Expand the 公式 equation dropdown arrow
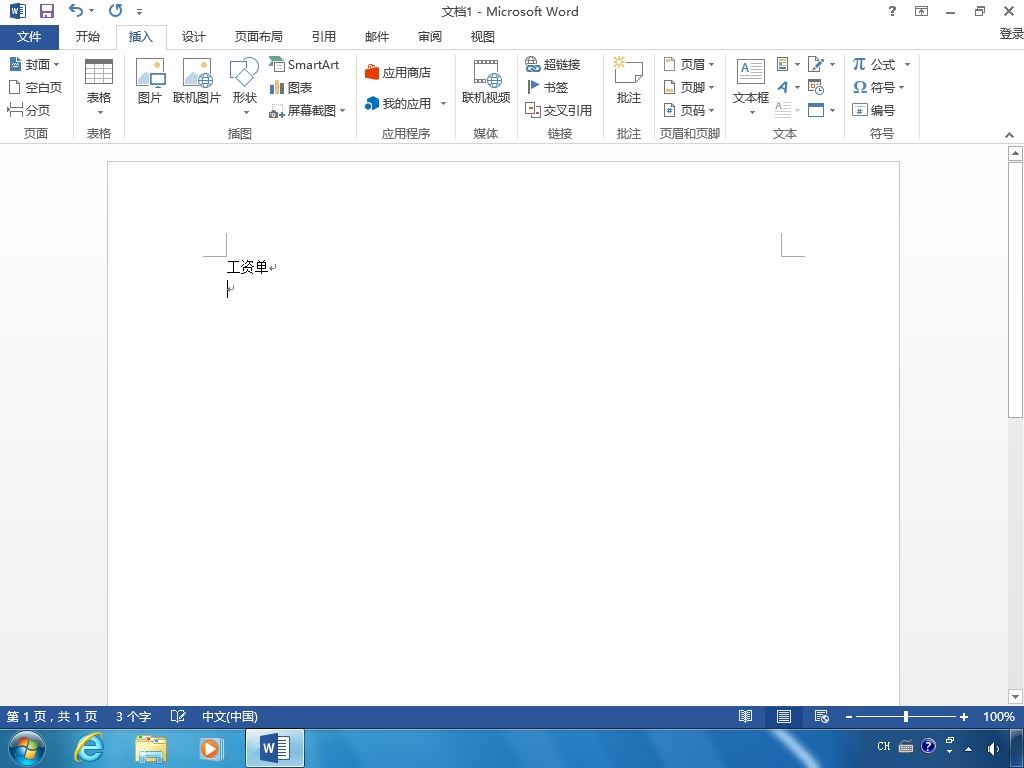Screen dimensions: 1024x768 pyautogui.click(x=907, y=64)
